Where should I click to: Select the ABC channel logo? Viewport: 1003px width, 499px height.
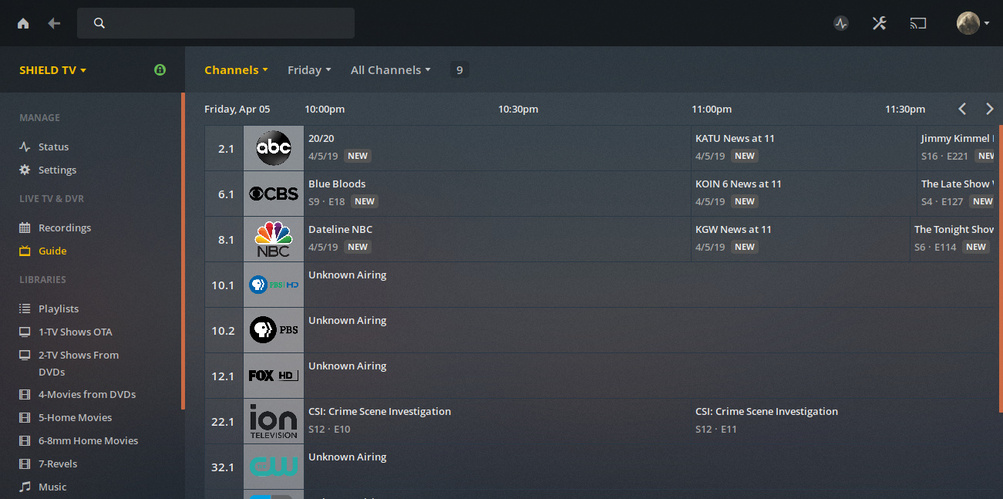[274, 148]
